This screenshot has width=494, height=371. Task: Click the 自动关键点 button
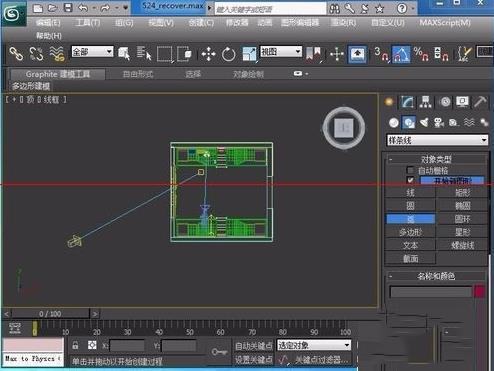coord(253,346)
